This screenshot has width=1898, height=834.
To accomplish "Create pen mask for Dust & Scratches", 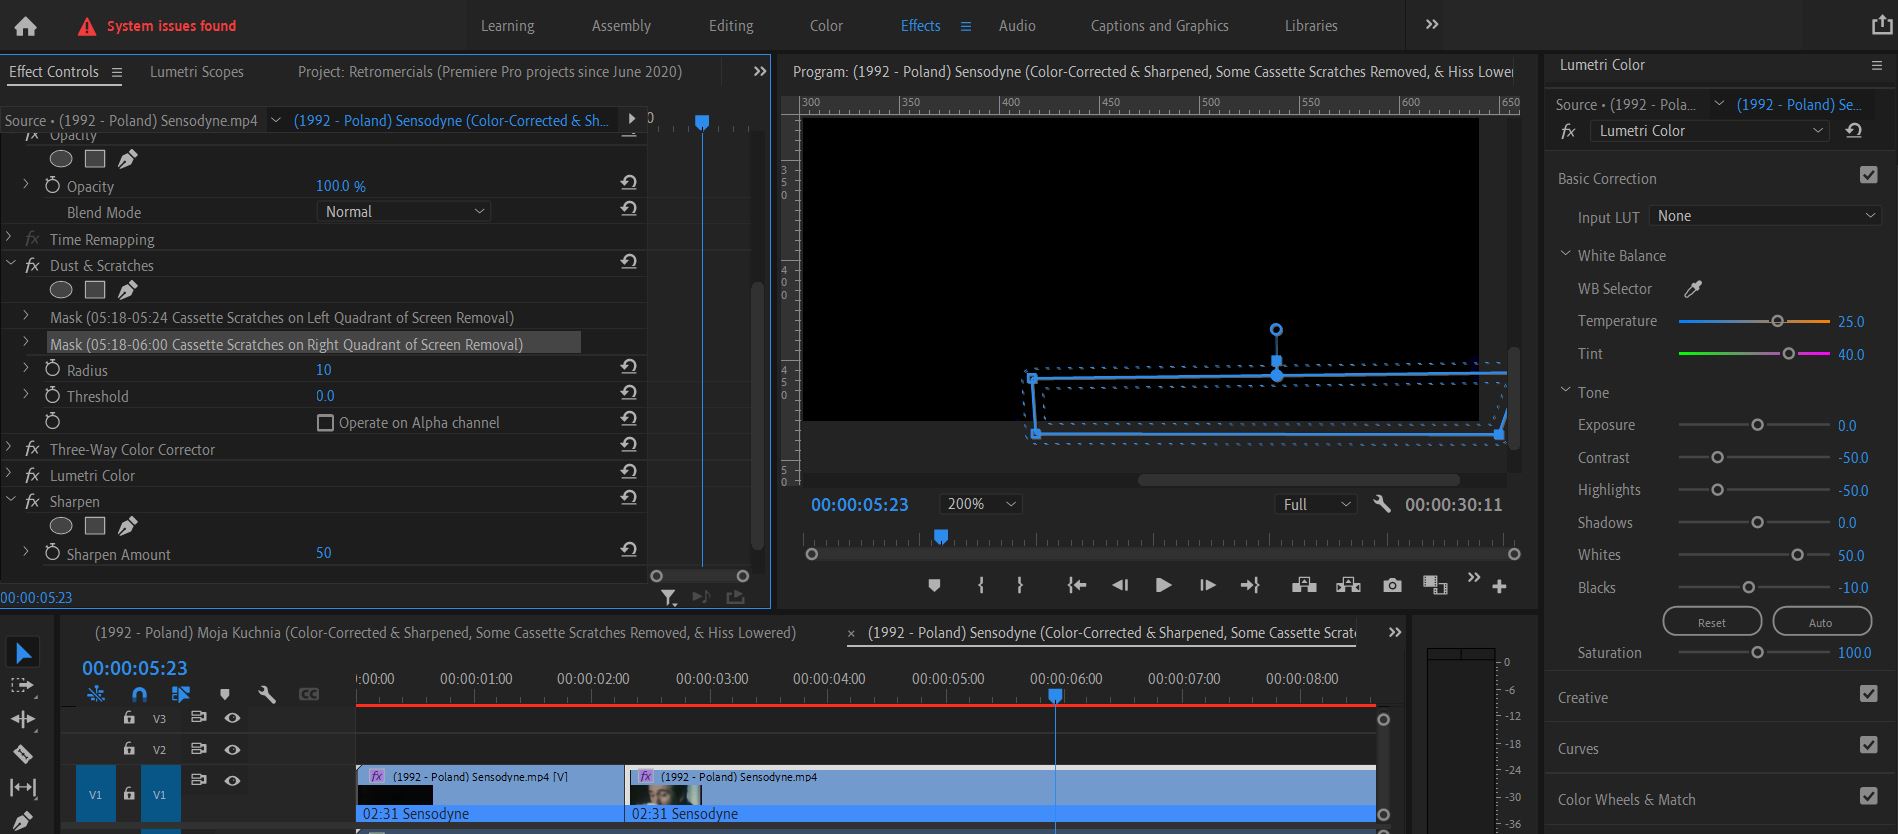I will [128, 290].
